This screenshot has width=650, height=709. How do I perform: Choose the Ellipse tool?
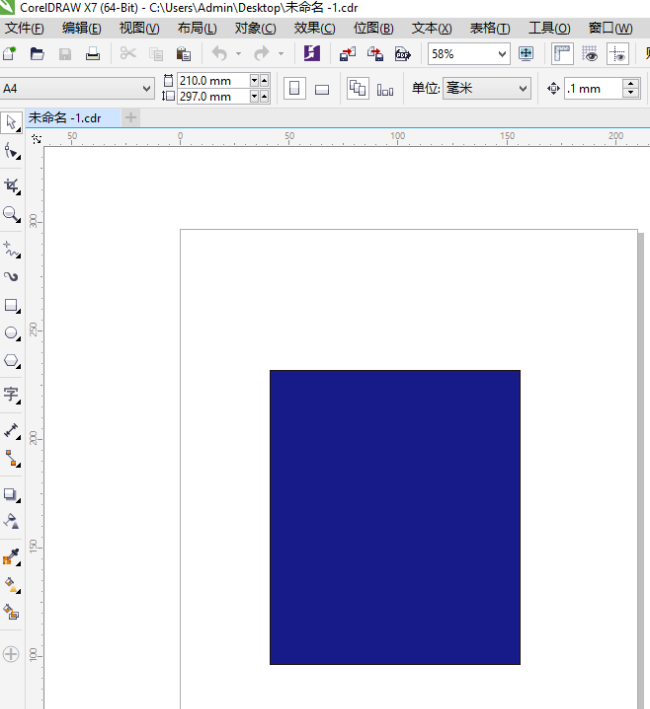click(12, 333)
